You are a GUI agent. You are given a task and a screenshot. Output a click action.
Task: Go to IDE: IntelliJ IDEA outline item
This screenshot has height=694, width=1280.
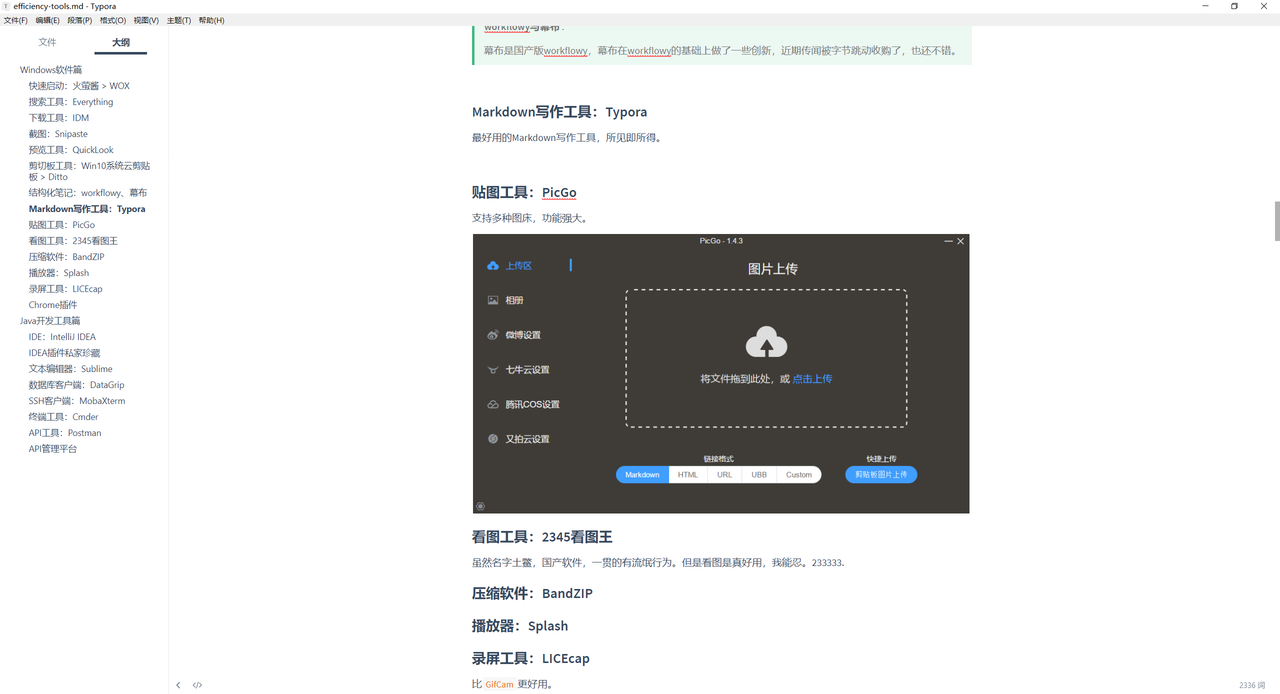62,337
